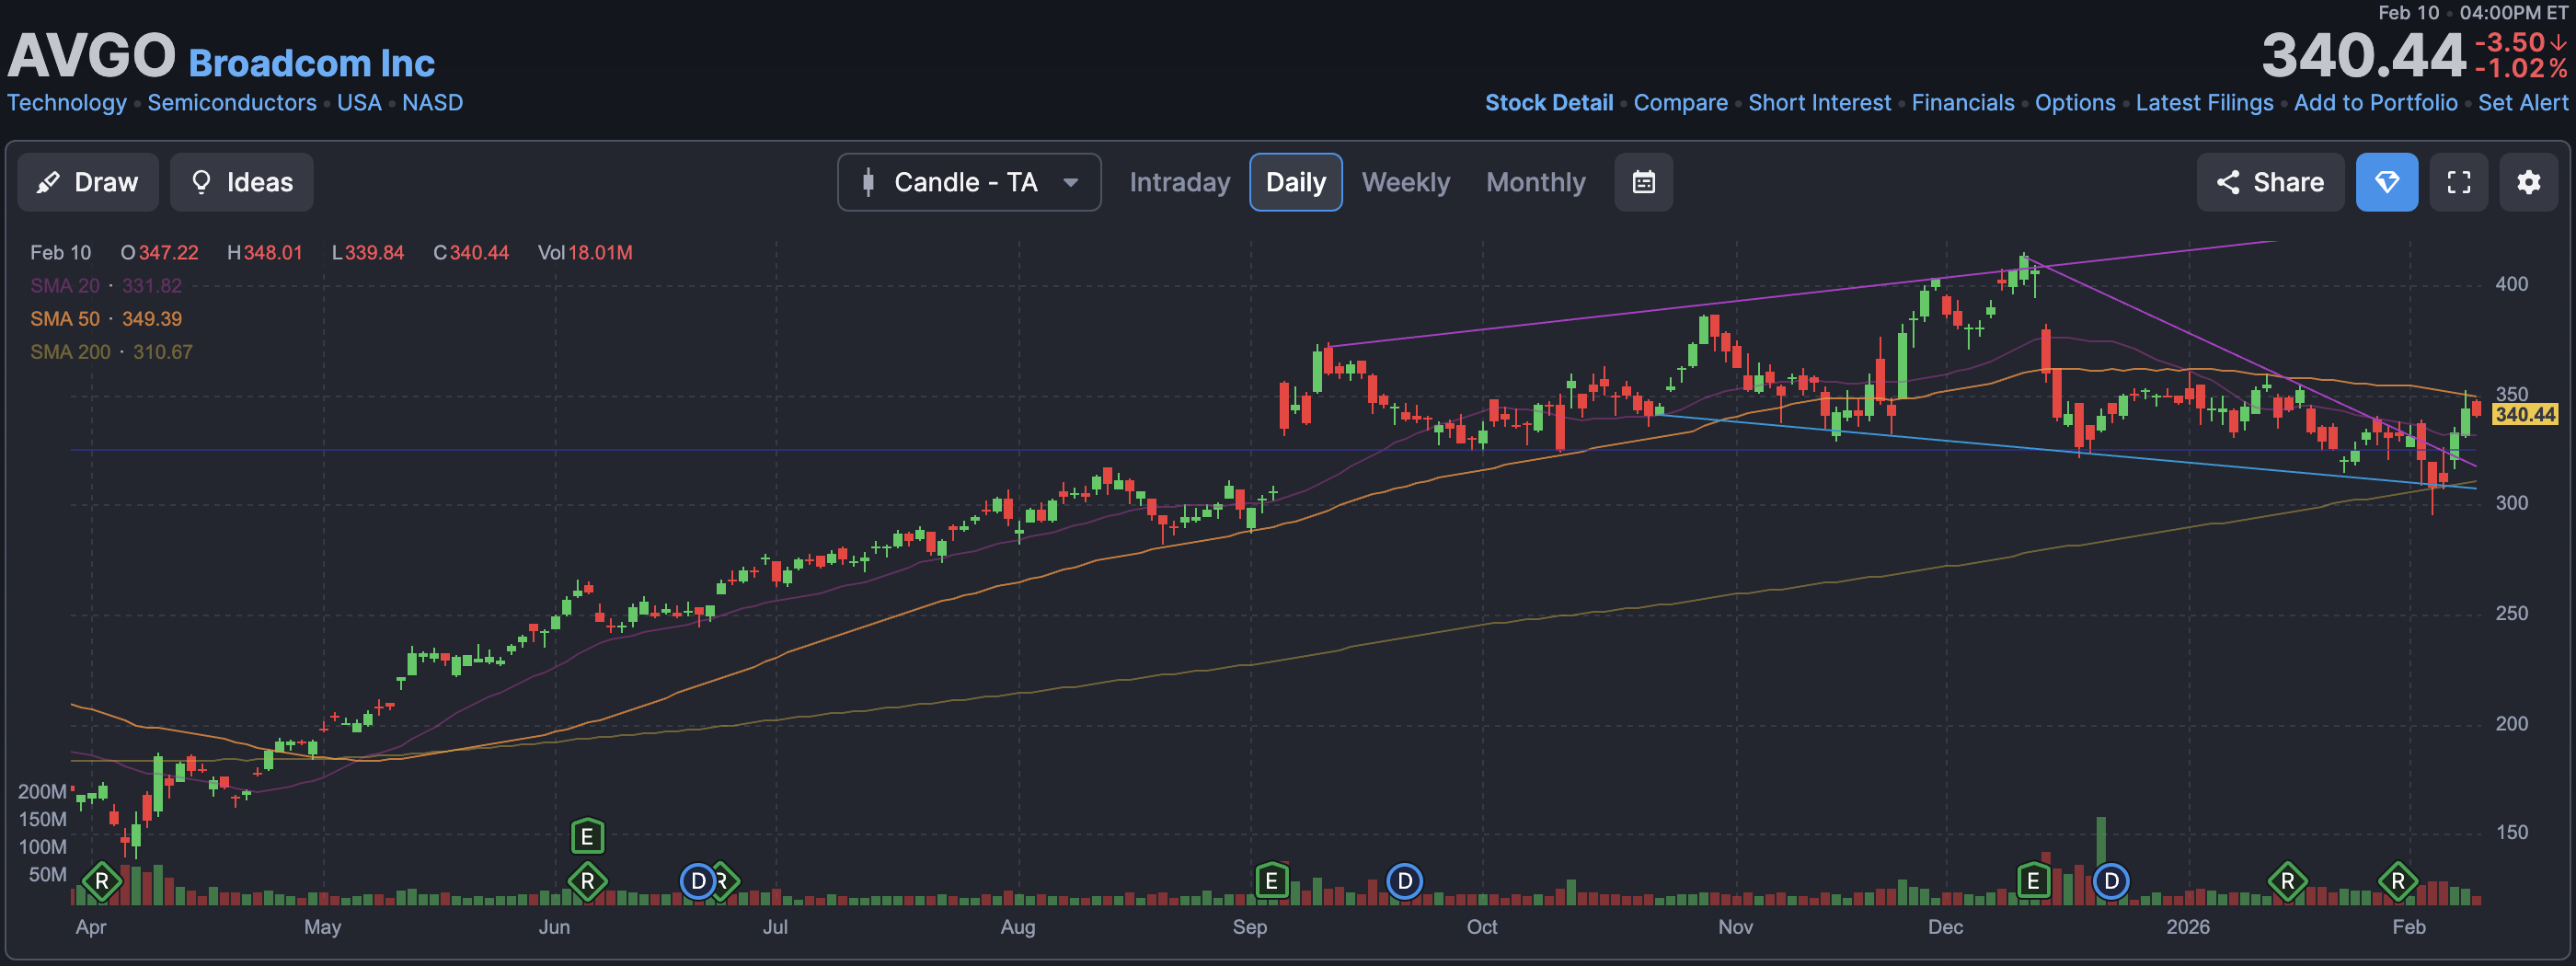2576x966 pixels.
Task: Open the calendar date range picker icon
Action: 1643,182
